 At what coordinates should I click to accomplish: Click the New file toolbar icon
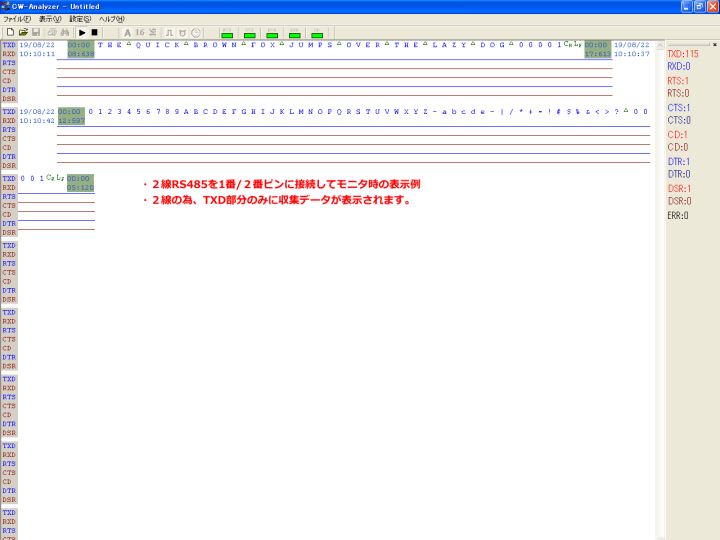pos(9,32)
